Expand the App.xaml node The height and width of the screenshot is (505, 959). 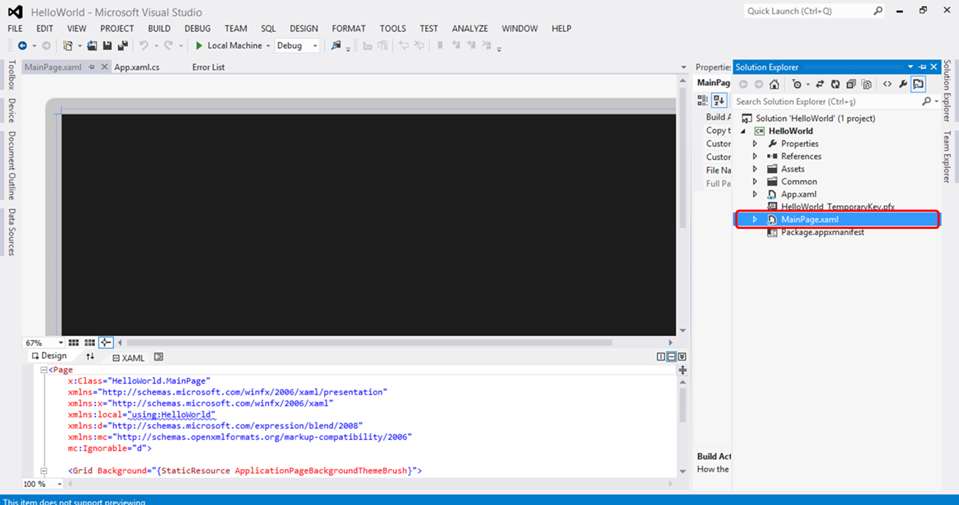(x=755, y=194)
